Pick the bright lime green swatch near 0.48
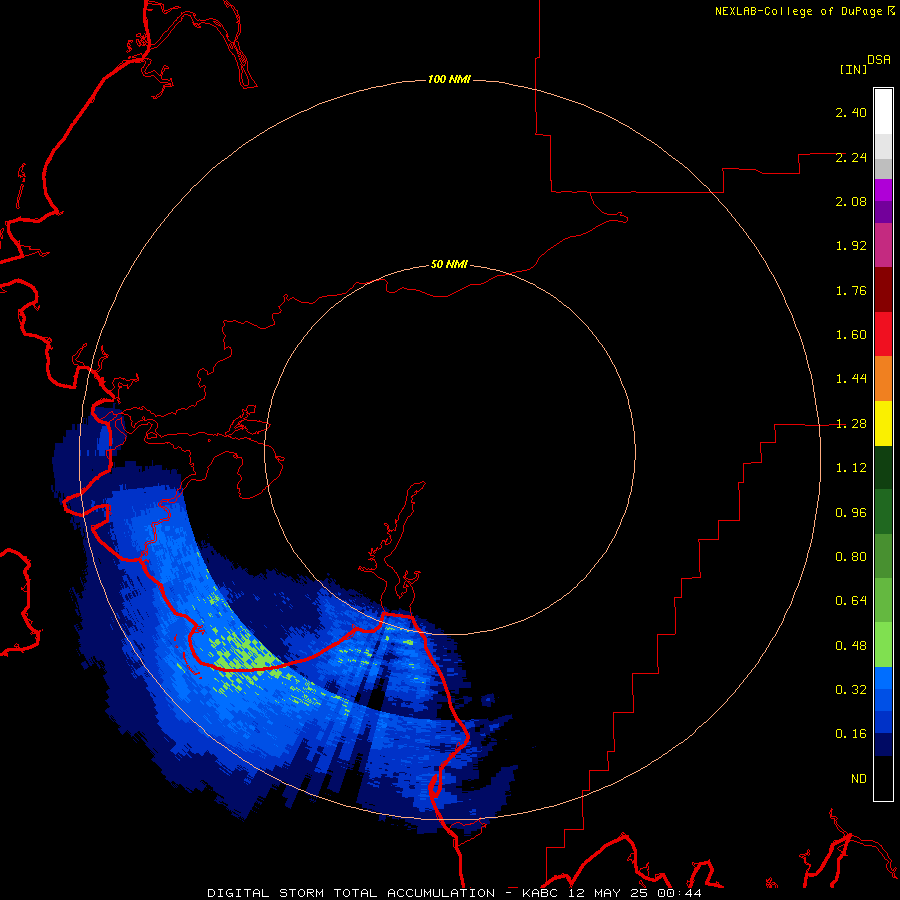Viewport: 900px width, 900px height. 883,645
